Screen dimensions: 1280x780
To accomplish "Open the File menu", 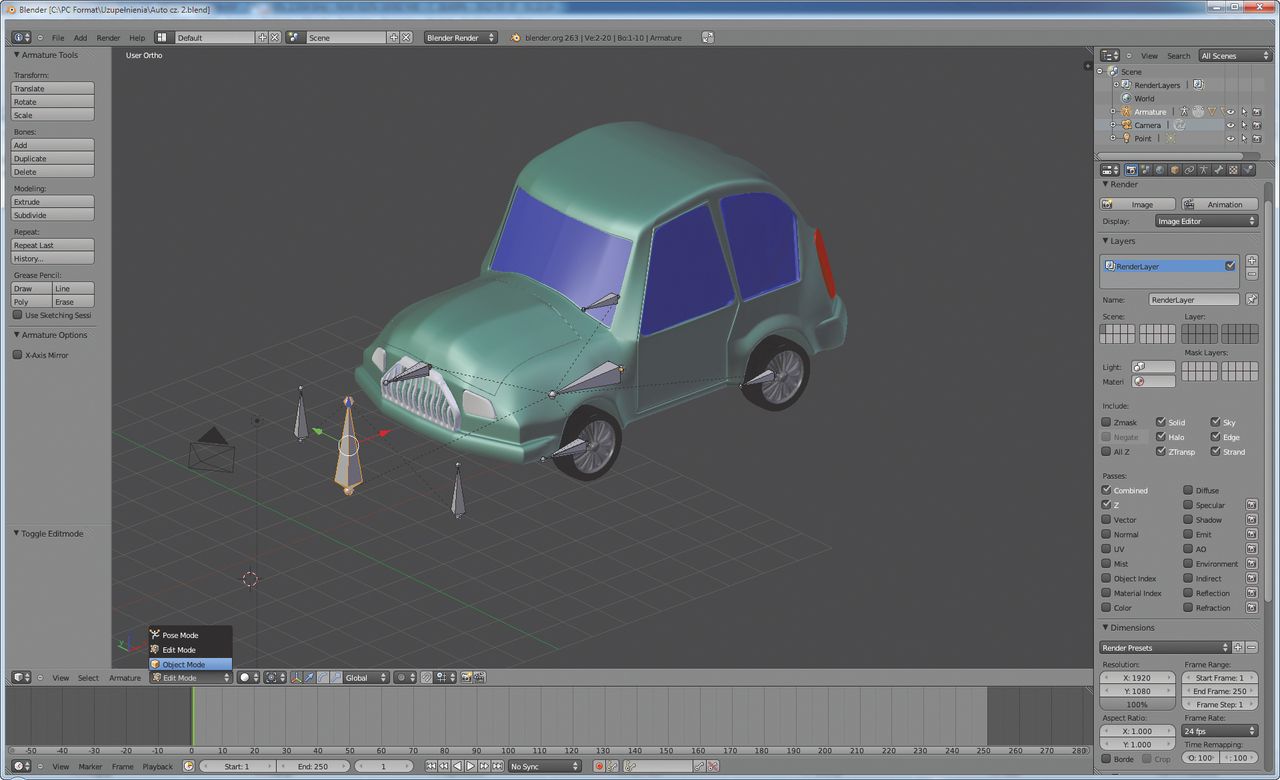I will click(x=58, y=38).
